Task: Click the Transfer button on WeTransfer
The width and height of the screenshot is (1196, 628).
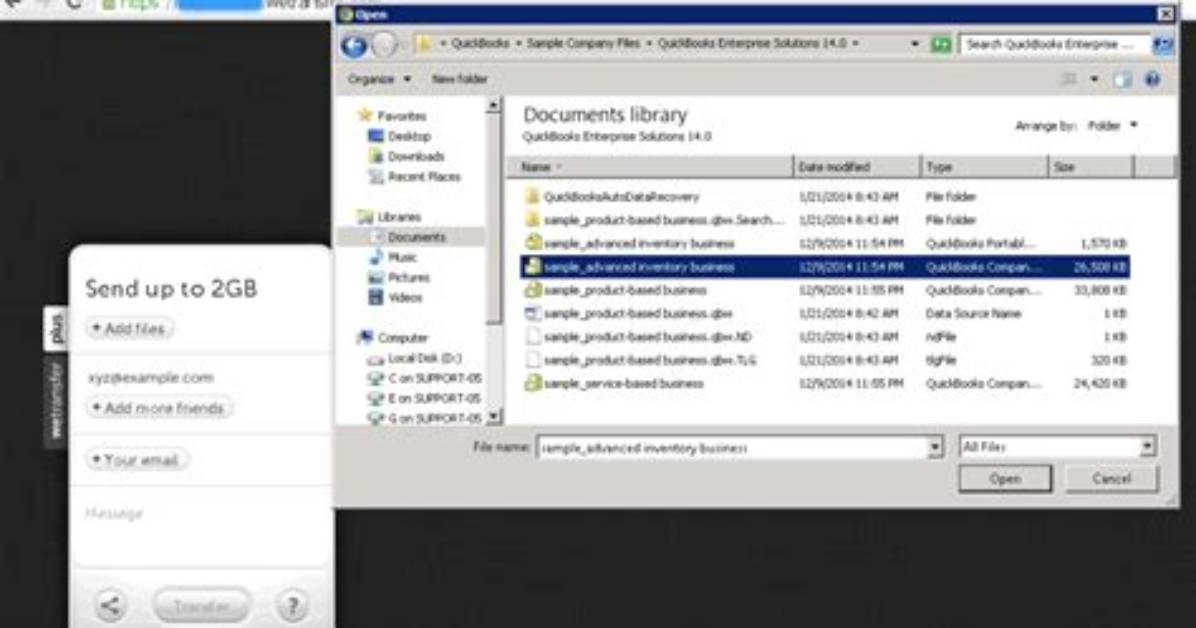Action: (201, 606)
